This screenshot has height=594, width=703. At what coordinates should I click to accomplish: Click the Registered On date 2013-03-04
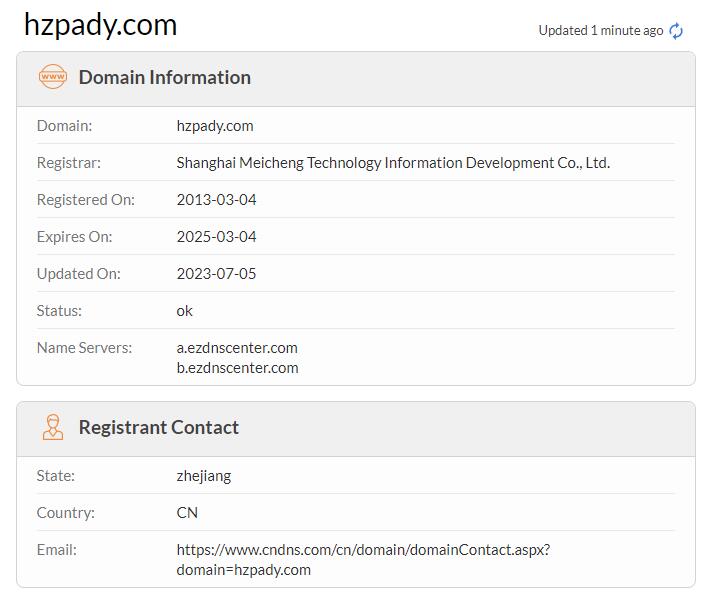pos(216,200)
